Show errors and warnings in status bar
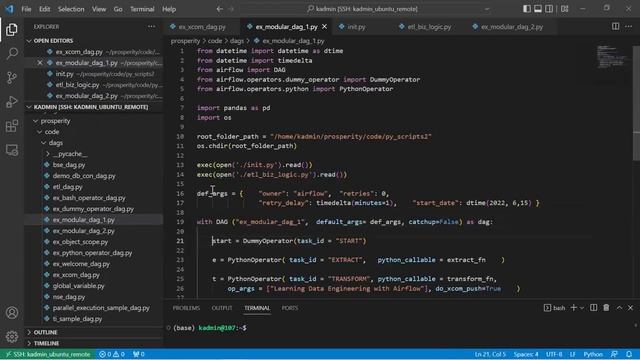Screen dimensions: 640x360 click(x=112, y=354)
